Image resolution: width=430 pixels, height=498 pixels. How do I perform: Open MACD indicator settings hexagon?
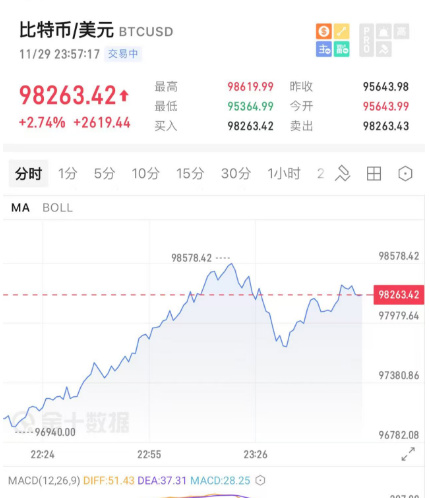(x=260, y=480)
